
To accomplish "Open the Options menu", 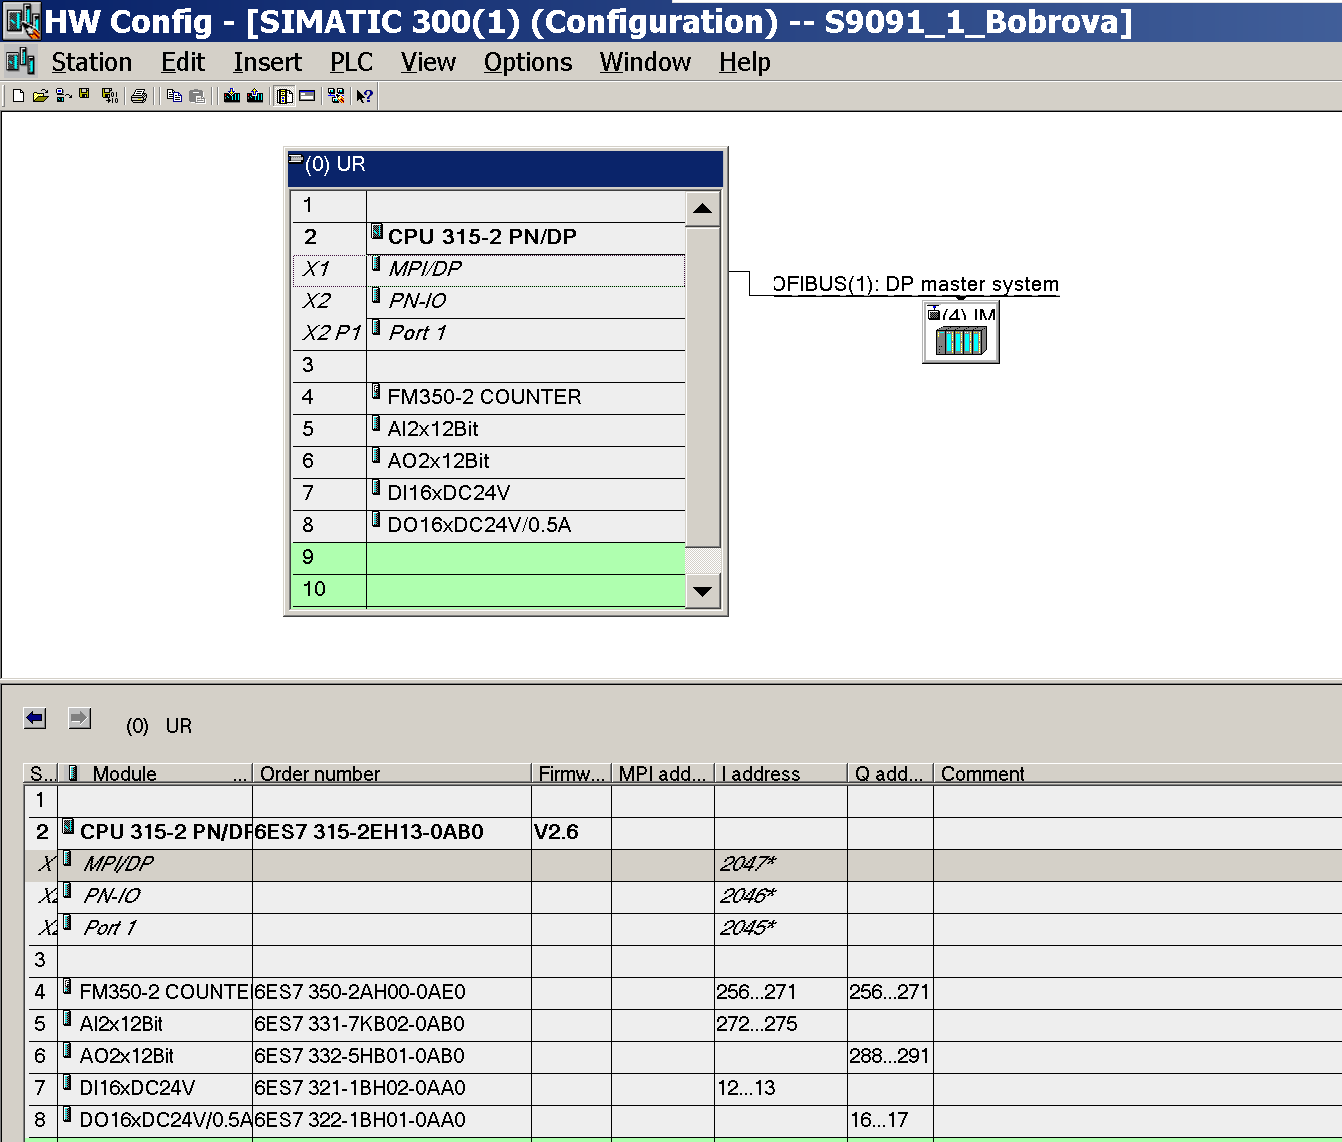I will click(x=528, y=62).
